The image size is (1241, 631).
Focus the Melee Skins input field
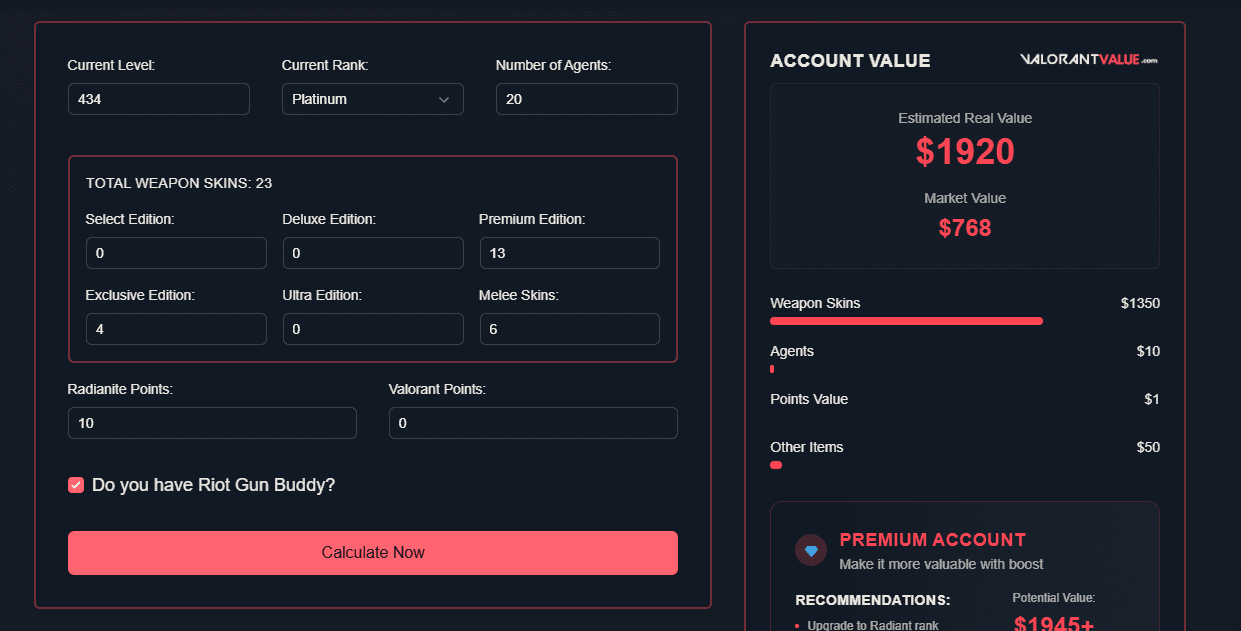[x=570, y=329]
